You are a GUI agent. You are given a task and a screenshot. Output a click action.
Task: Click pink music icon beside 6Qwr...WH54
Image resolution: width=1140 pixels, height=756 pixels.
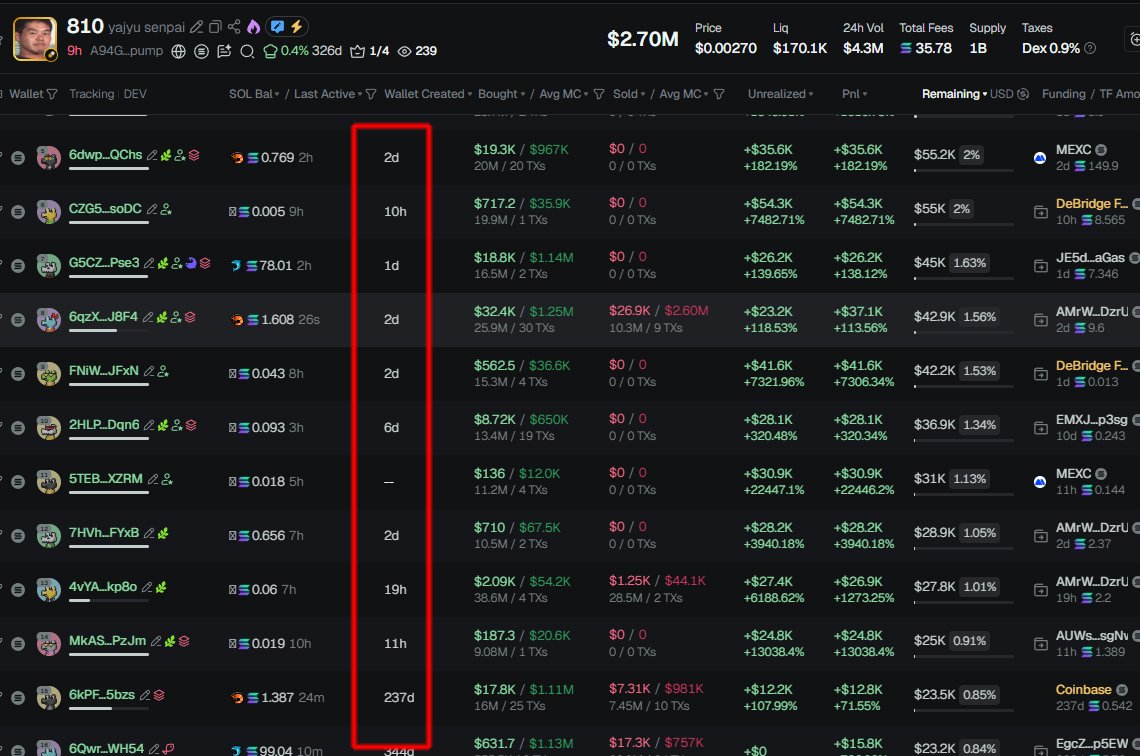tap(169, 749)
